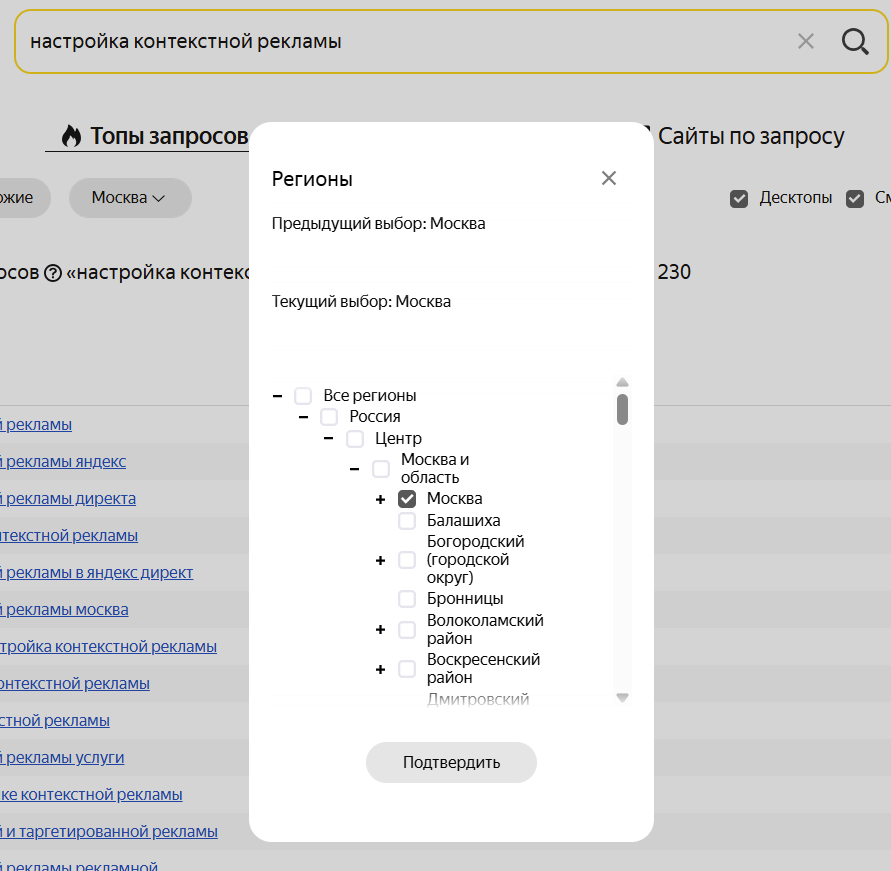
Task: Open the Сайты по запросу tab
Action: pyautogui.click(x=750, y=136)
